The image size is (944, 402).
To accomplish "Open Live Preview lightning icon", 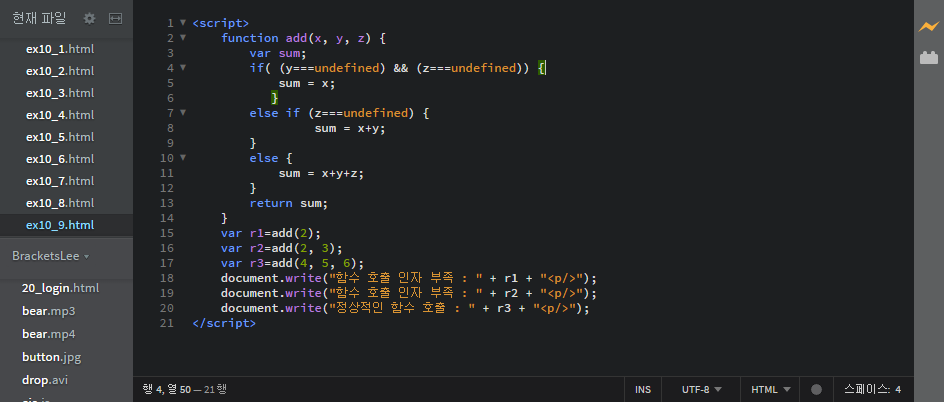I will (928, 26).
